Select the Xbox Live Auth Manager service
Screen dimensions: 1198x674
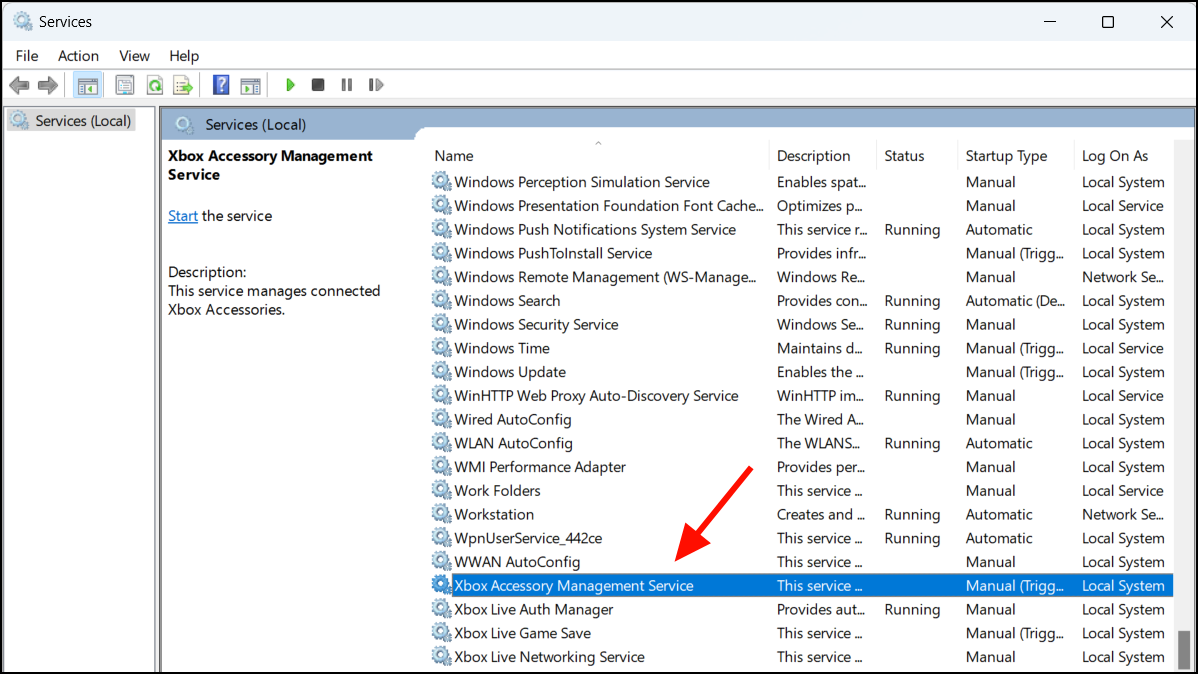point(801,610)
